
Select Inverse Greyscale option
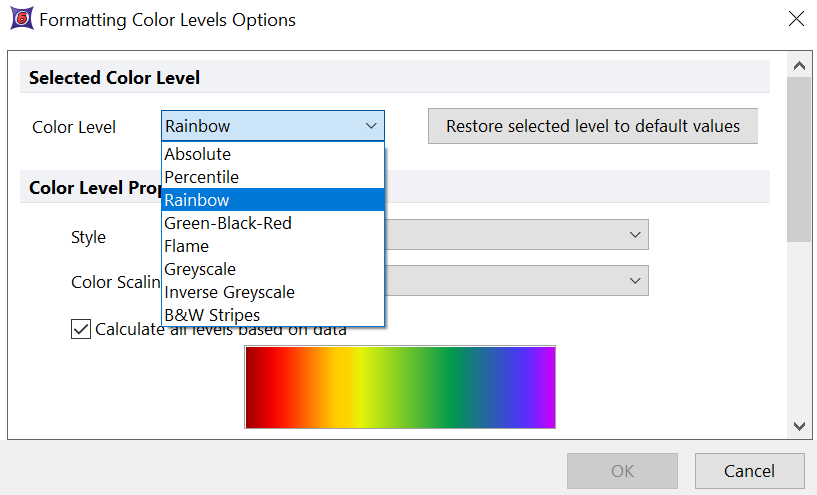tap(229, 292)
